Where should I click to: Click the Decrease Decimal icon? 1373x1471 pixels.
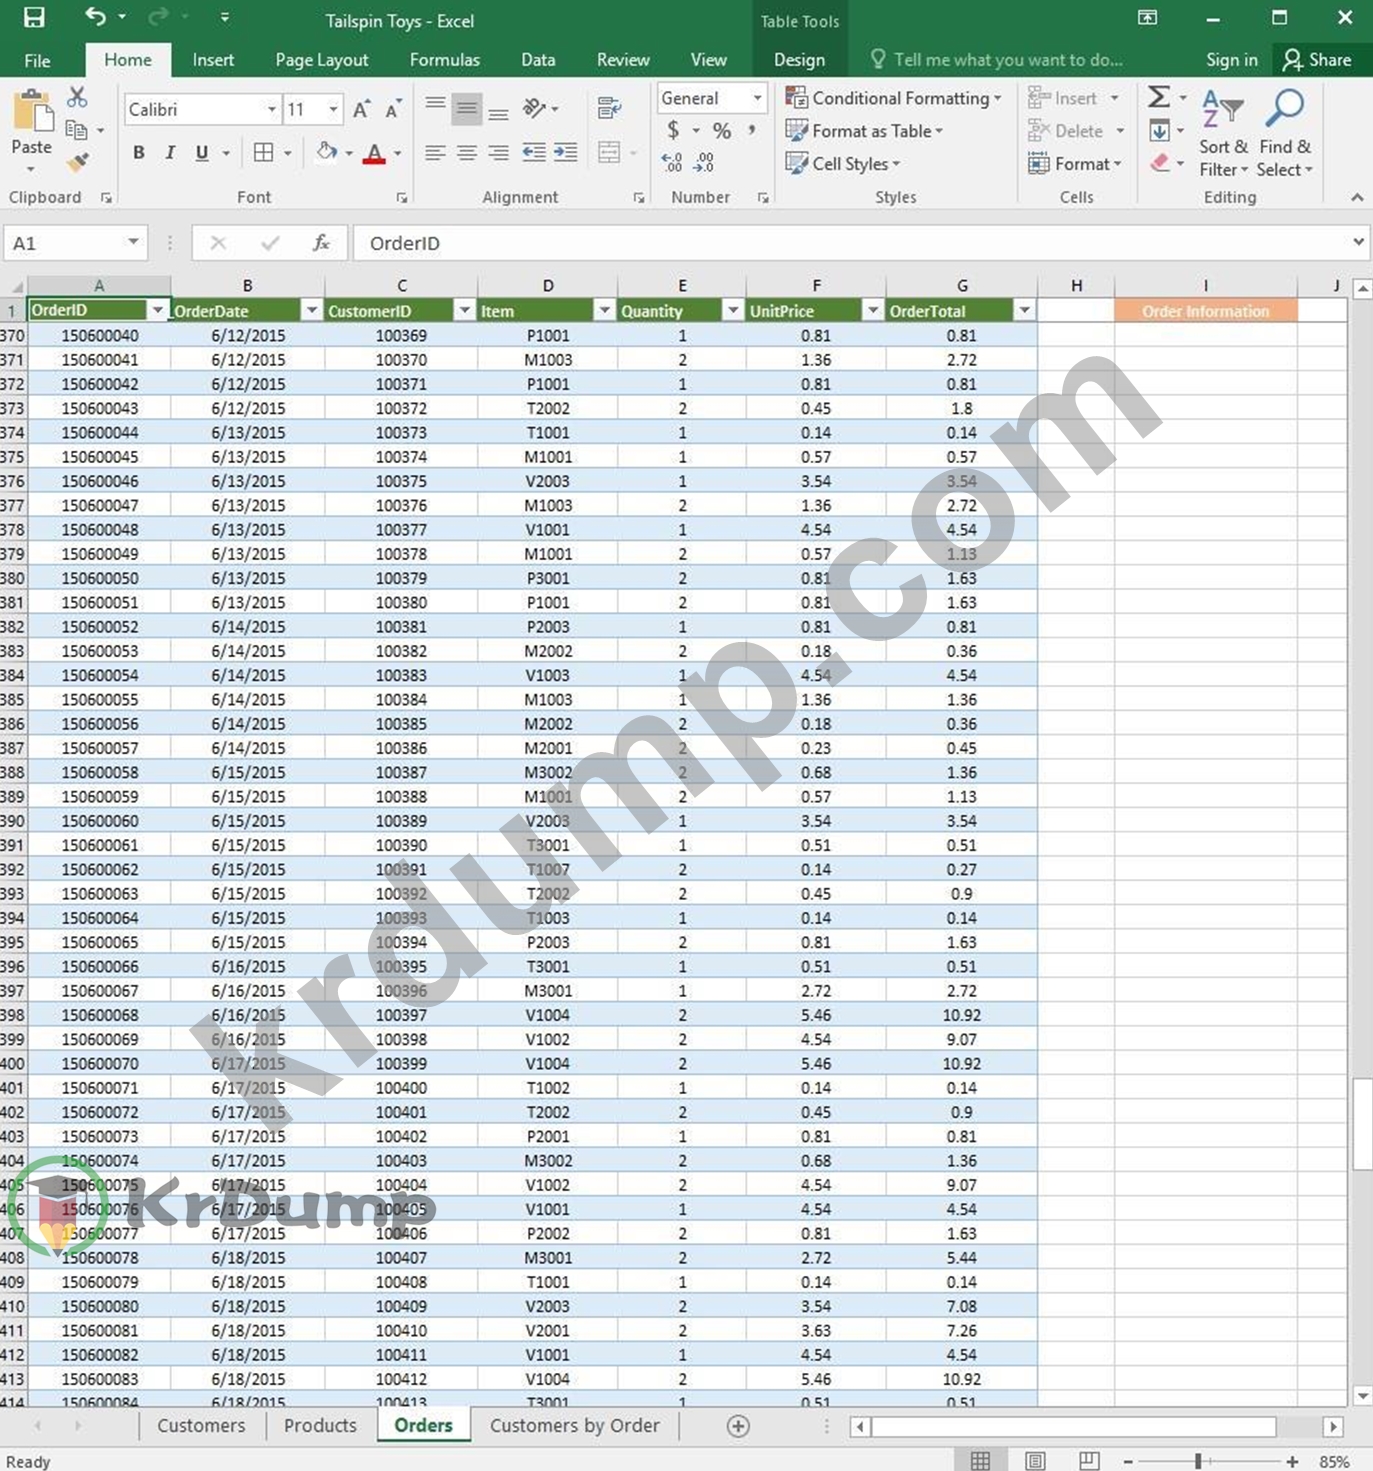click(704, 162)
